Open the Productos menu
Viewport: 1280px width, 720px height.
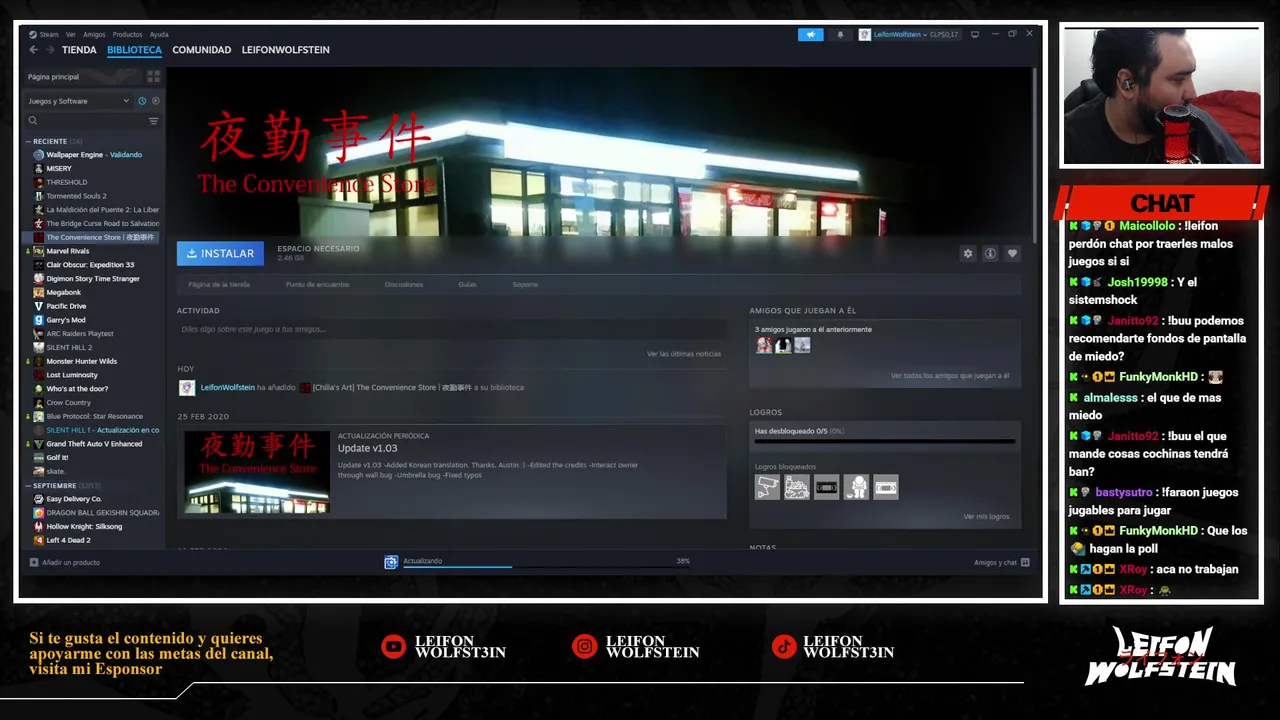click(127, 34)
